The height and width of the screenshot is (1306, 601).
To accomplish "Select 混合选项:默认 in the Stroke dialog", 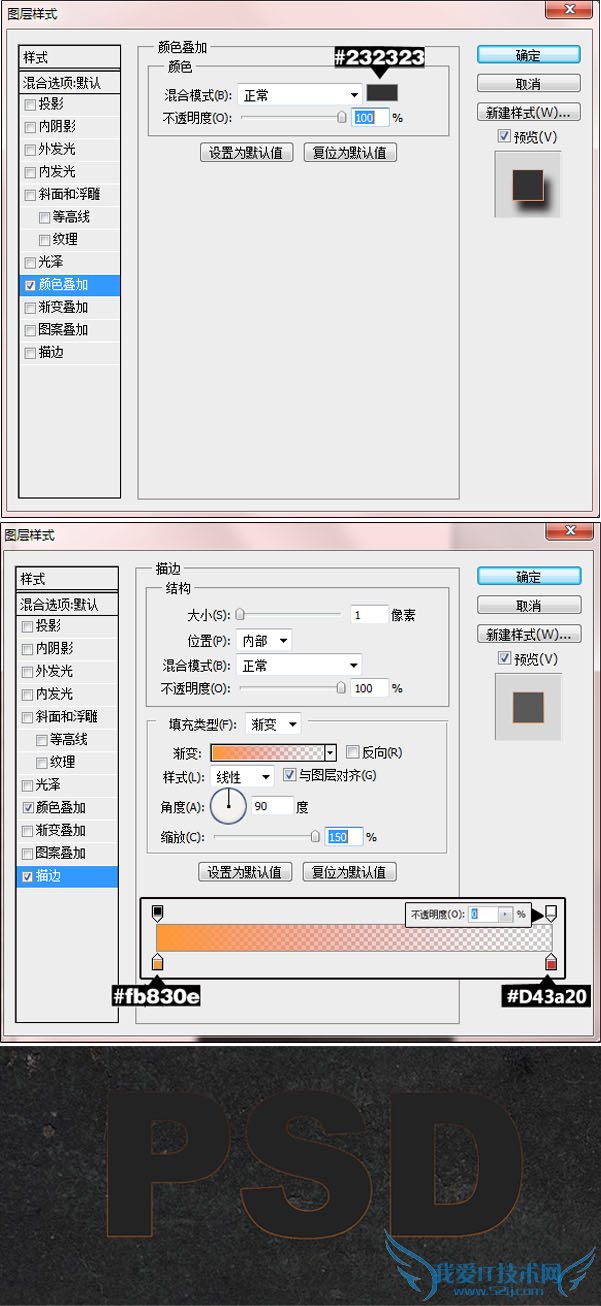I will click(x=68, y=604).
